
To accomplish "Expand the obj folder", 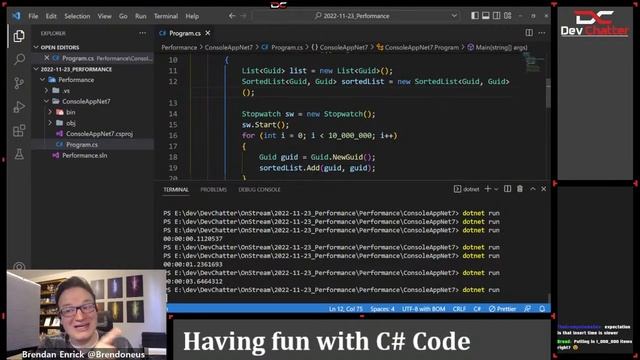I will tap(50, 123).
